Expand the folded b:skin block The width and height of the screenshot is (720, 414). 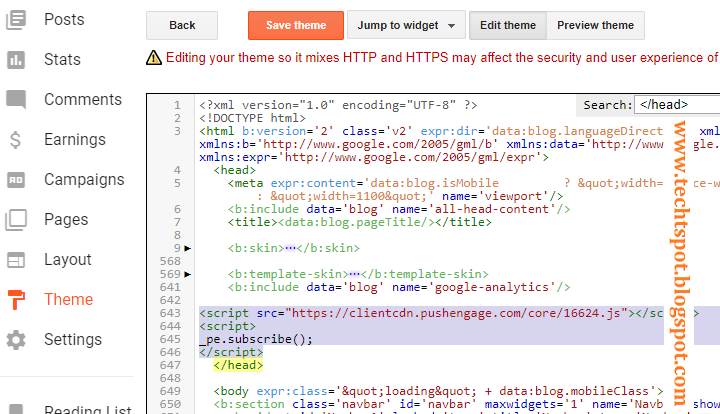(x=187, y=248)
